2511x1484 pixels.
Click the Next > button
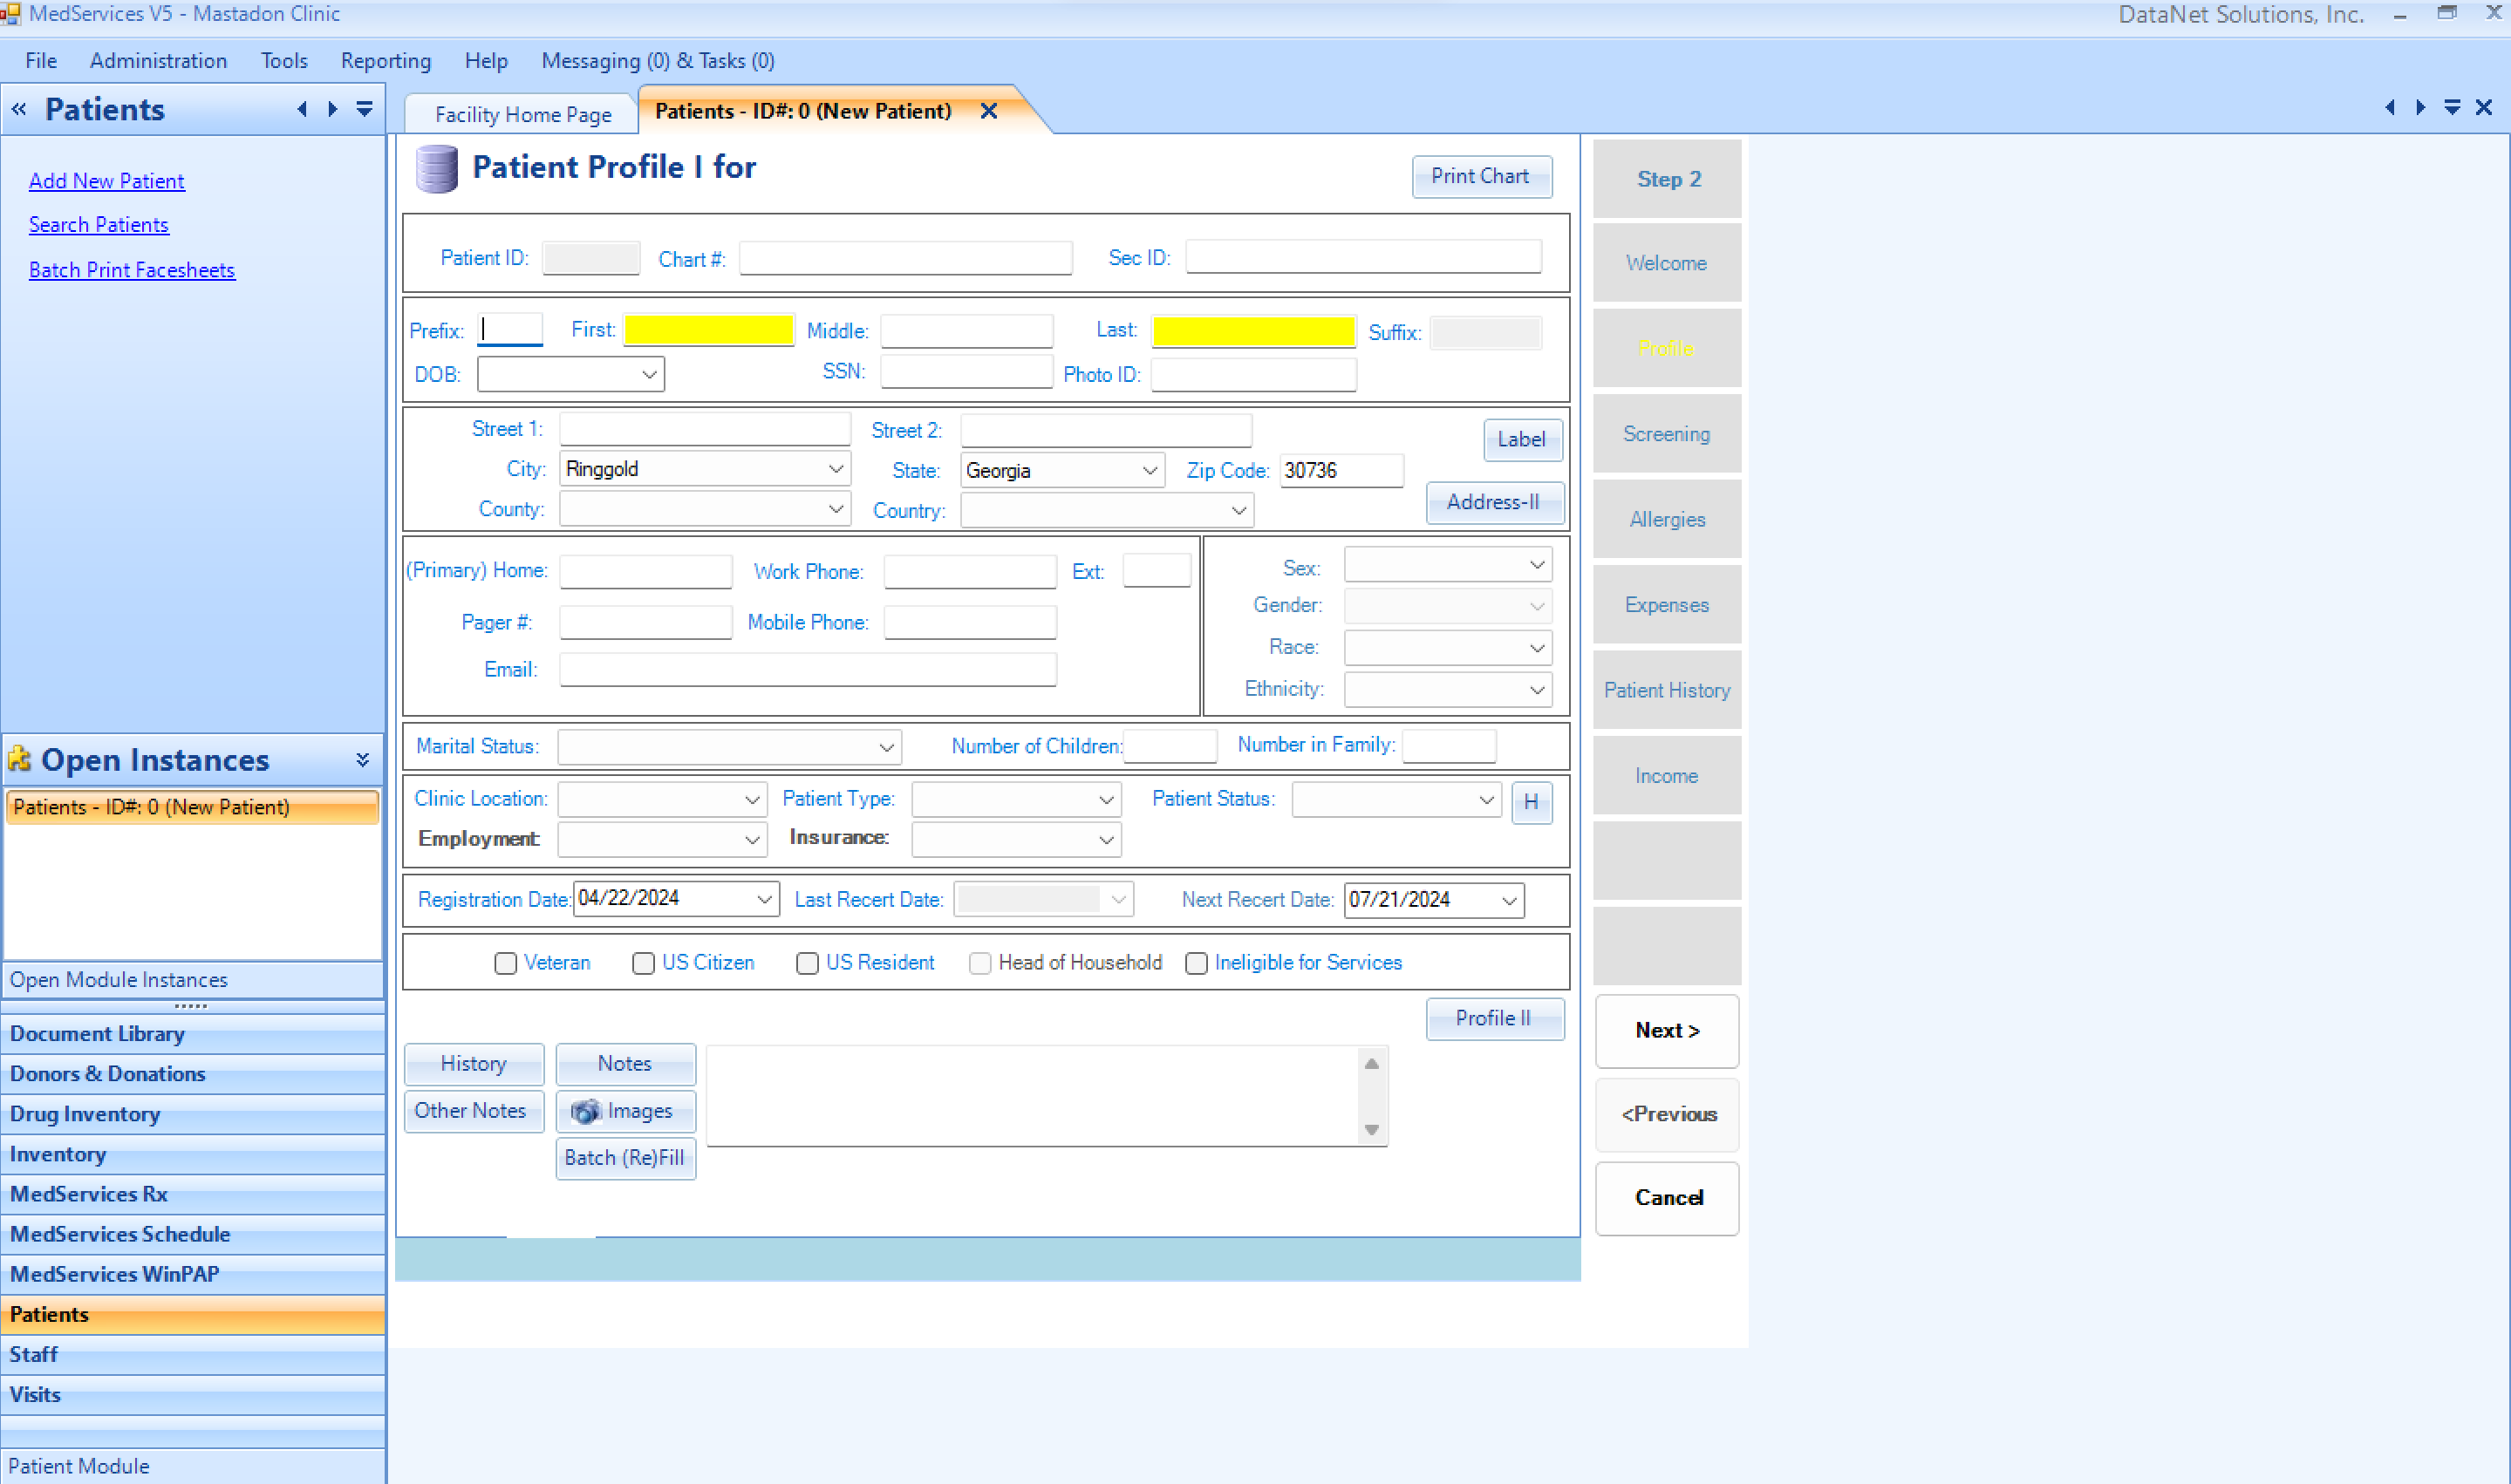pyautogui.click(x=1667, y=1030)
